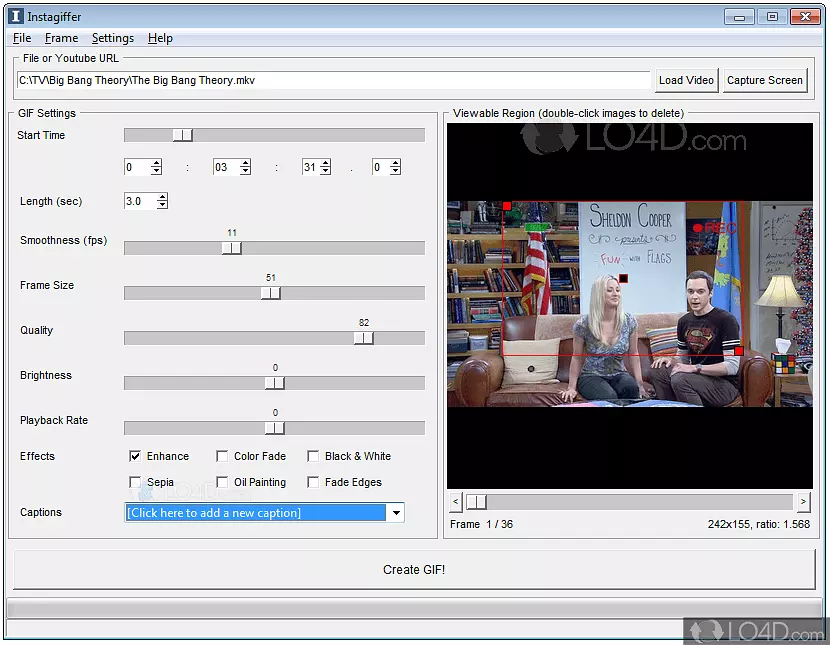Enable the Sepia effect
This screenshot has height=645, width=830.
coord(135,482)
